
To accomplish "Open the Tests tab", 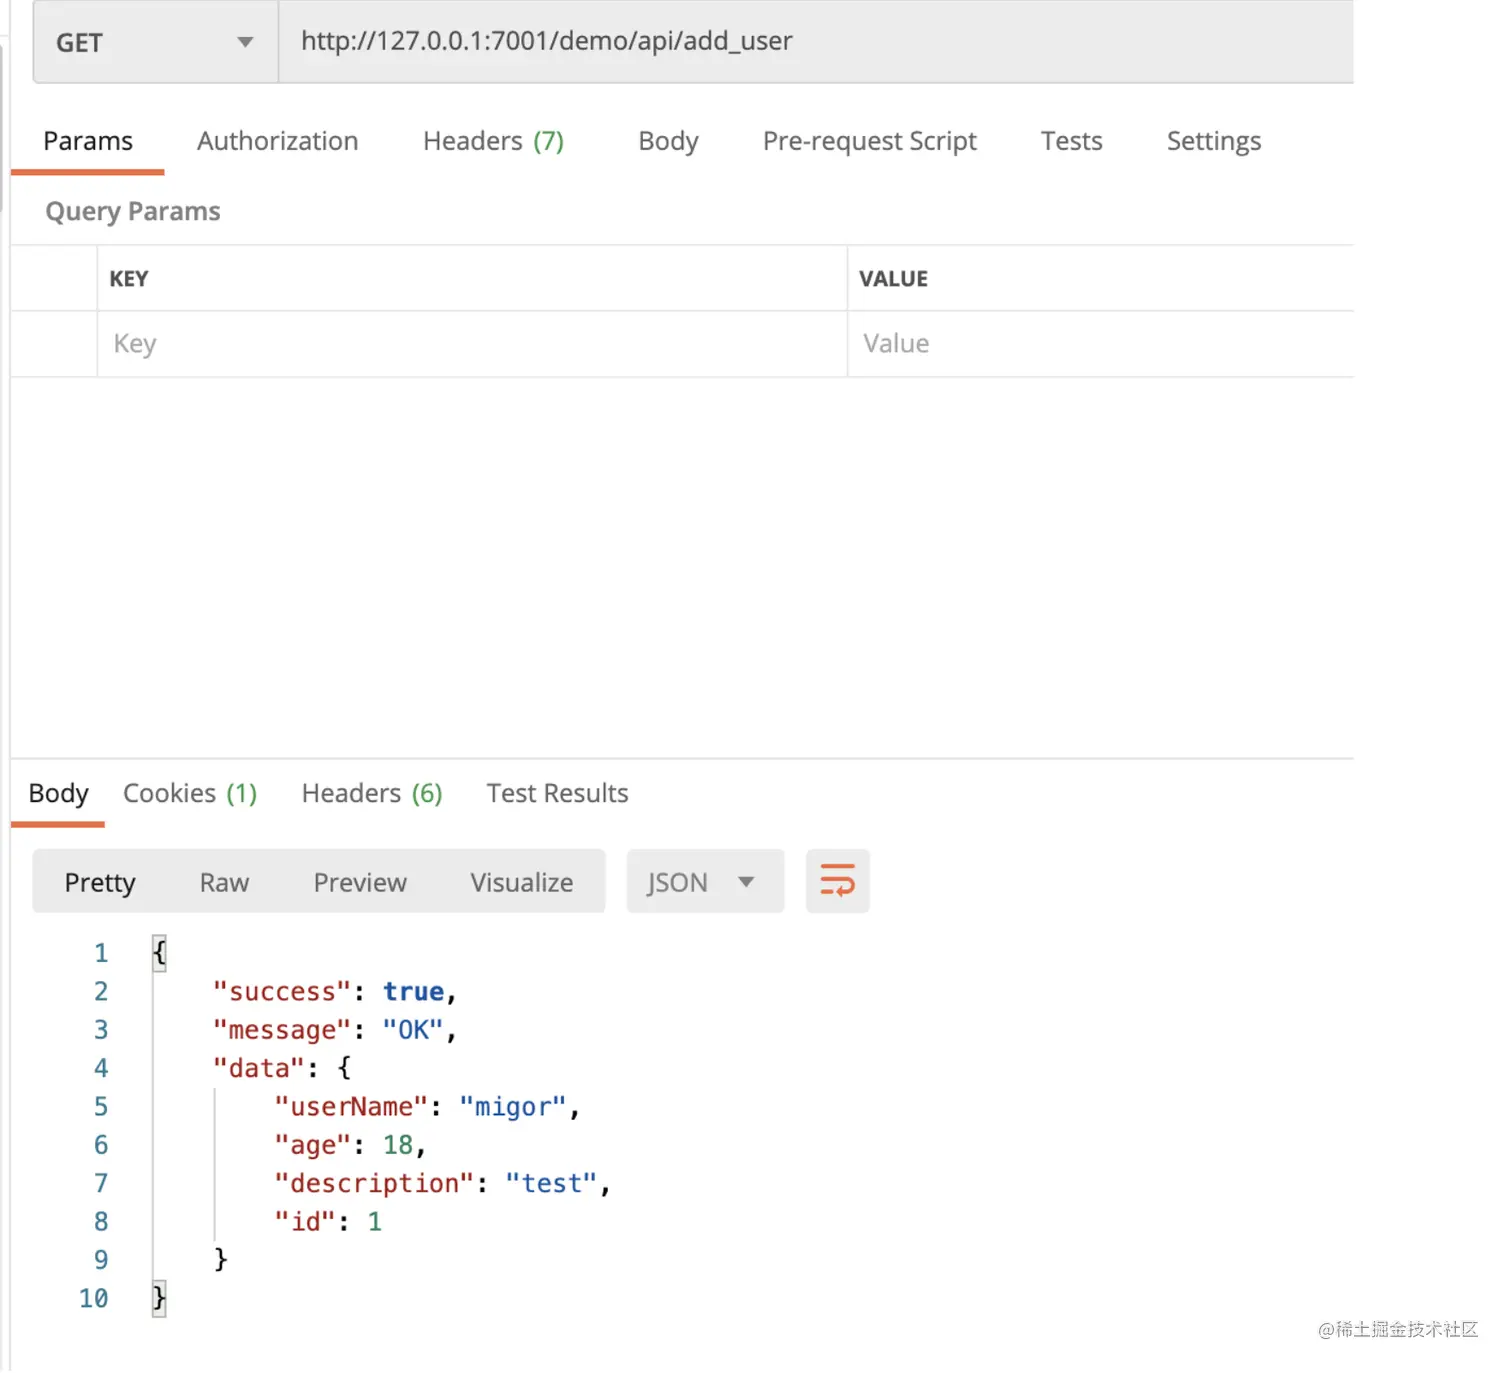I will pos(1071,141).
